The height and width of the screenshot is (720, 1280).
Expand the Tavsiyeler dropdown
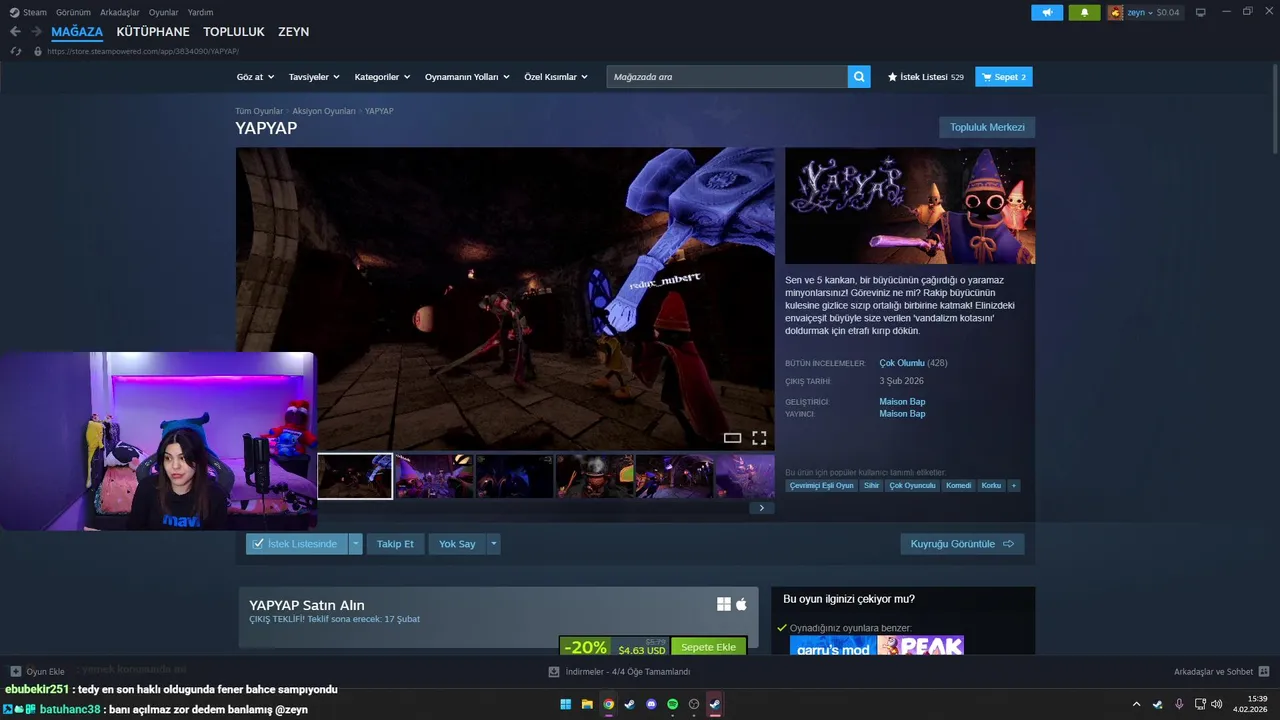(314, 77)
